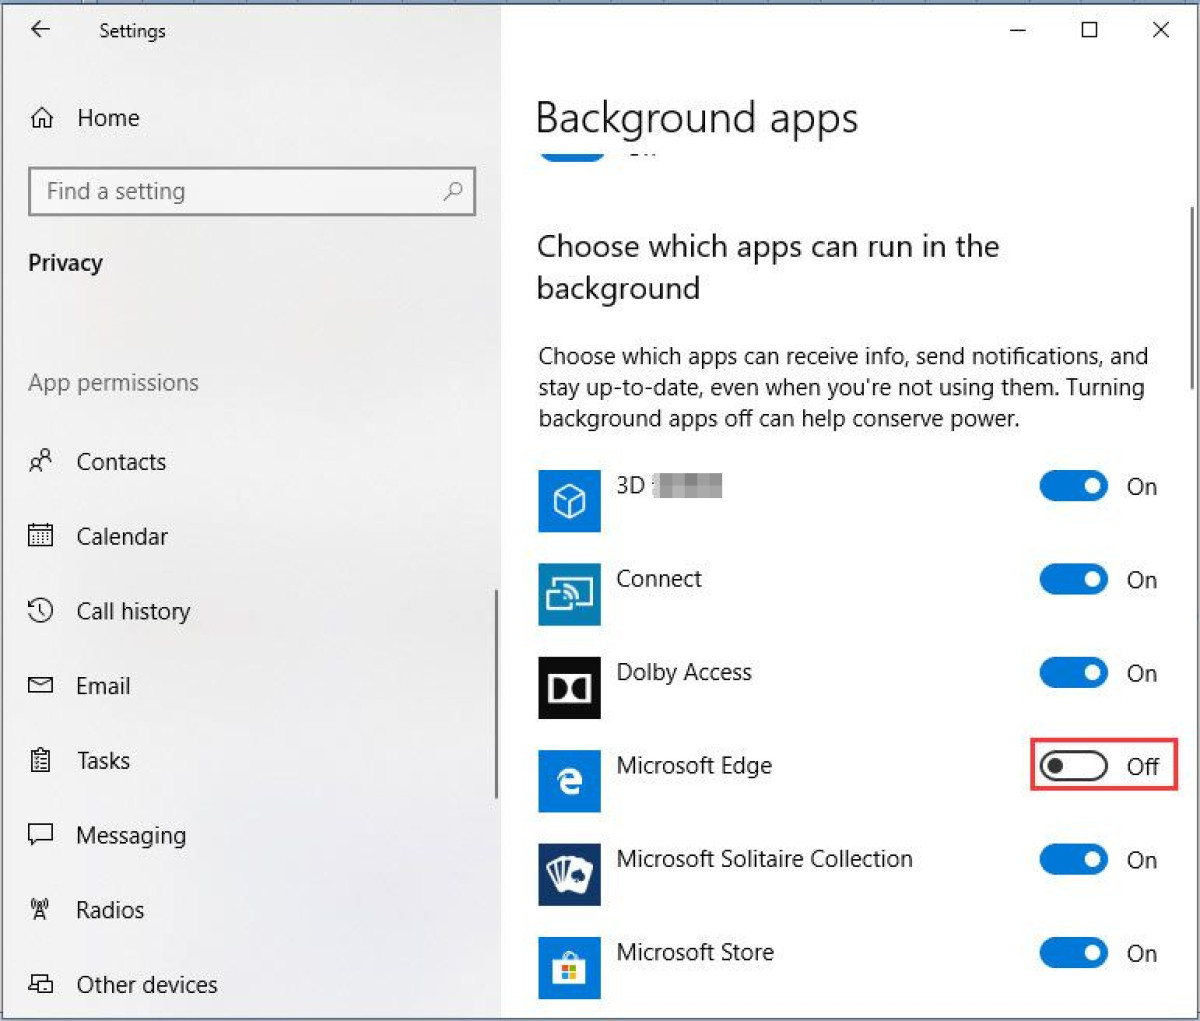Select the Dolby Access app name
This screenshot has height=1021, width=1200.
684,672
